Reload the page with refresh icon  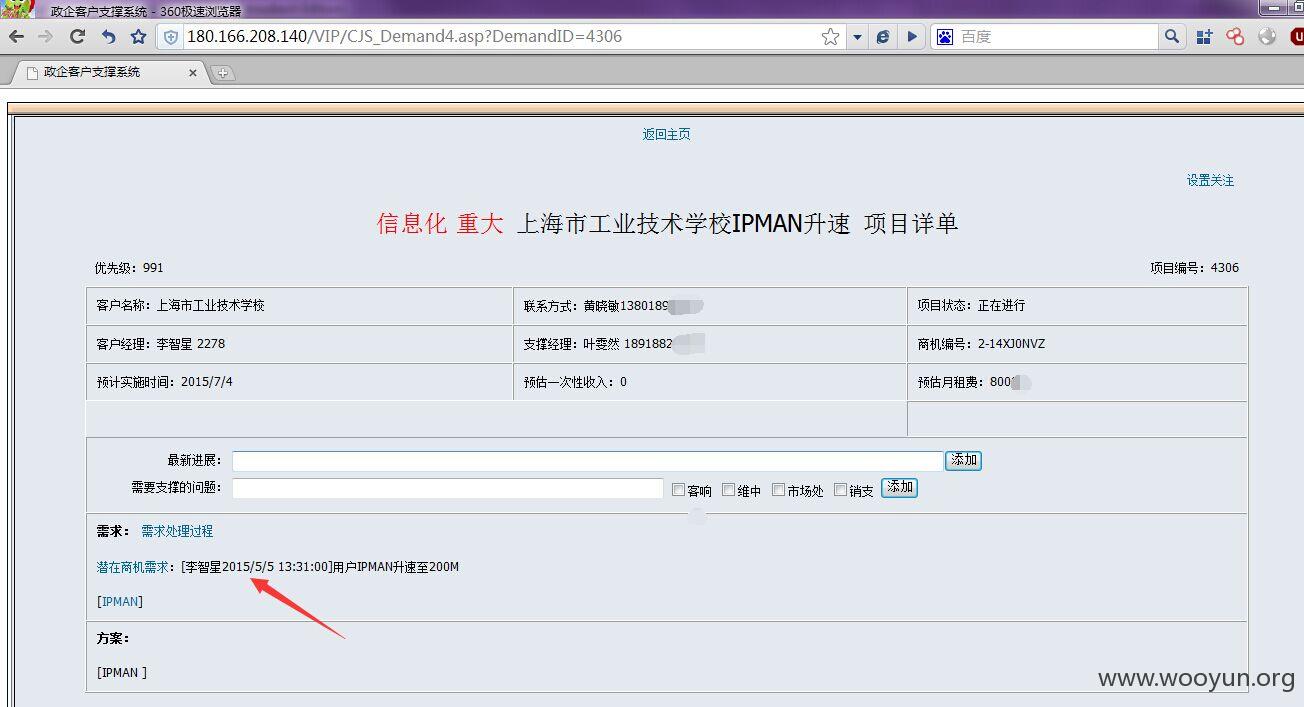tap(77, 37)
